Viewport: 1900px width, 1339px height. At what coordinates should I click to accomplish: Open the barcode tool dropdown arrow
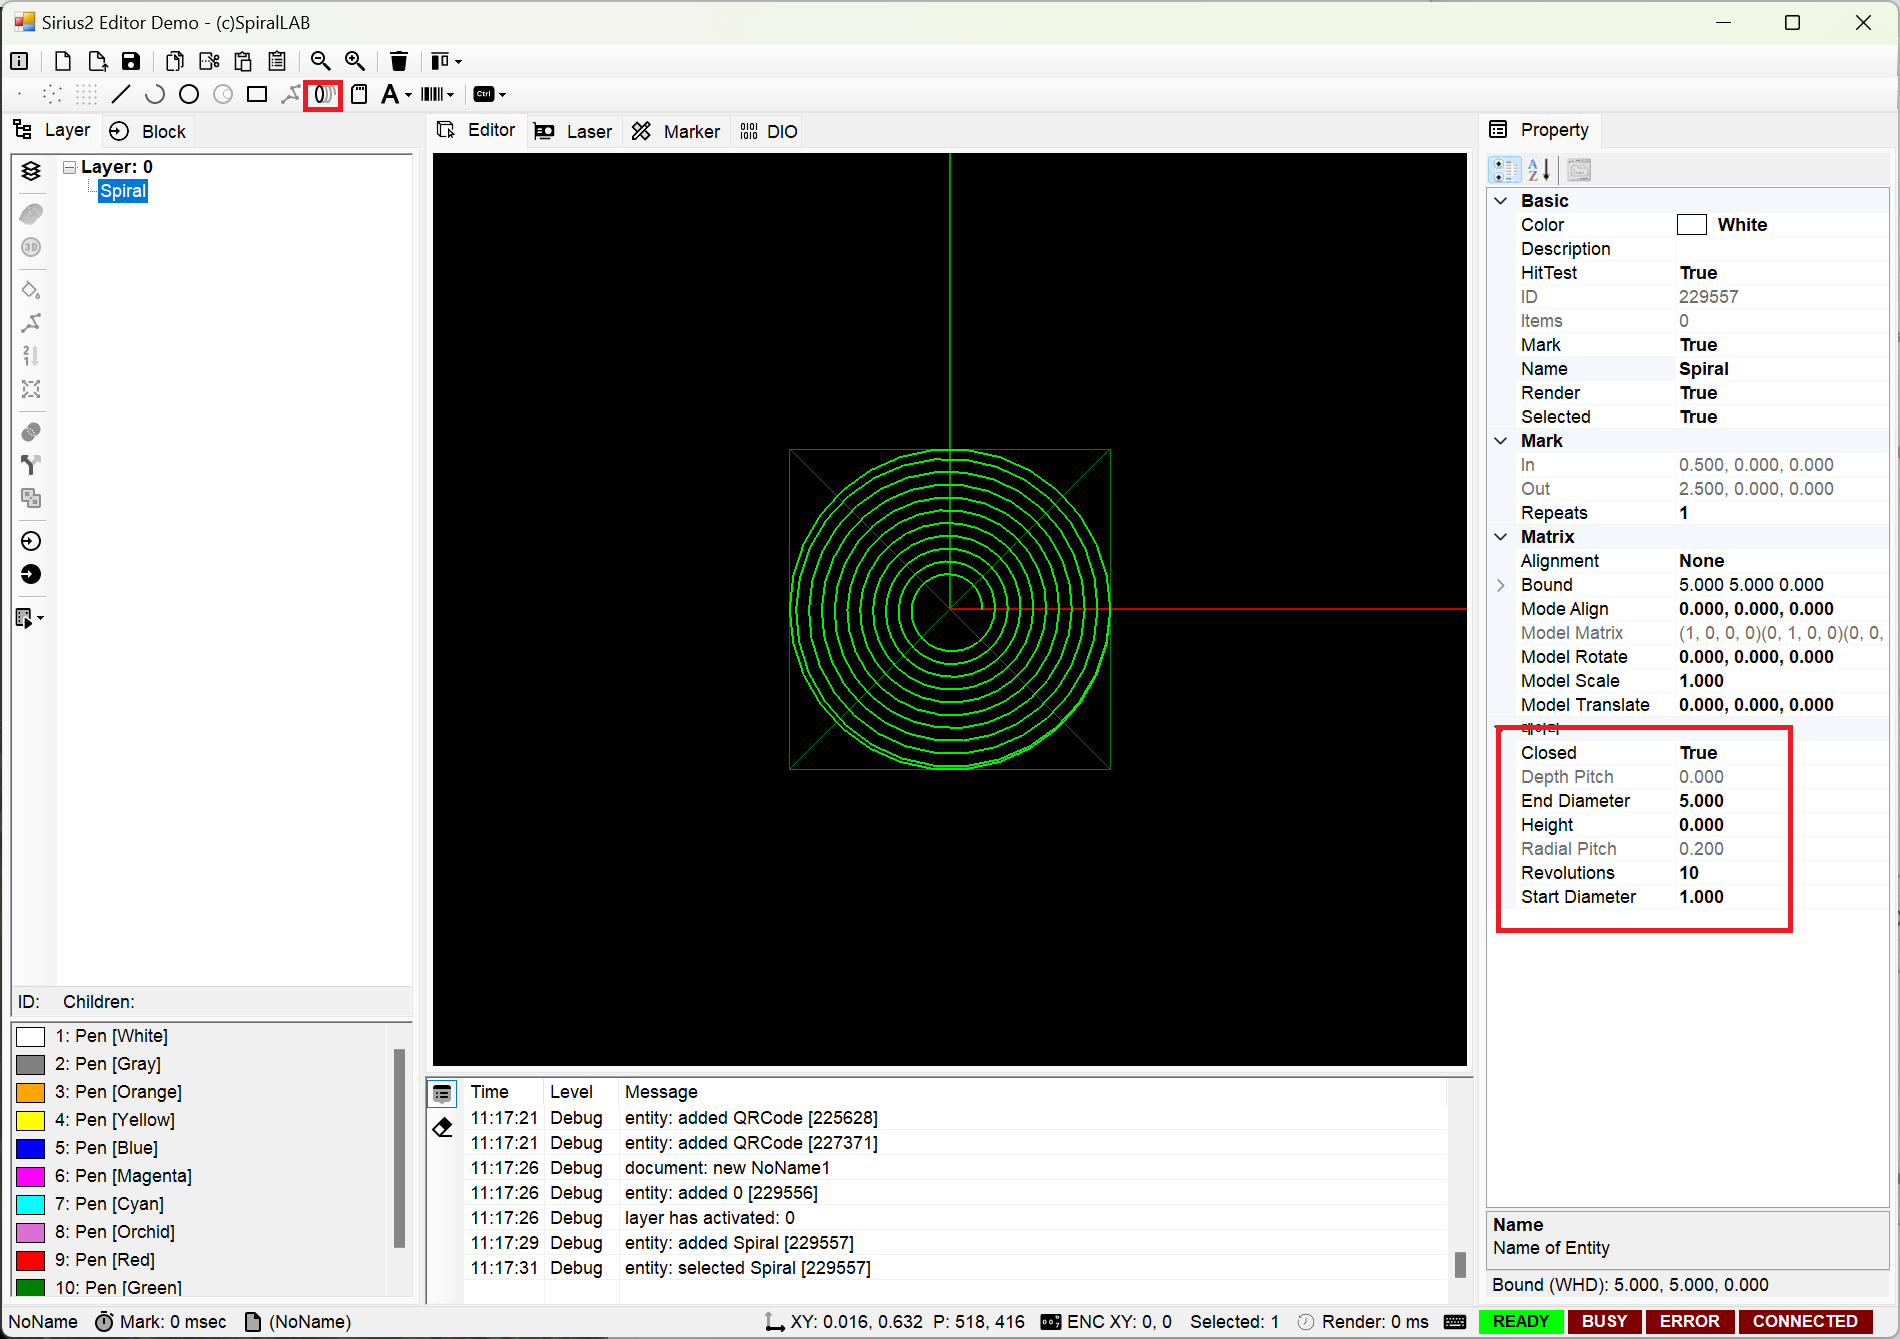[x=451, y=95]
